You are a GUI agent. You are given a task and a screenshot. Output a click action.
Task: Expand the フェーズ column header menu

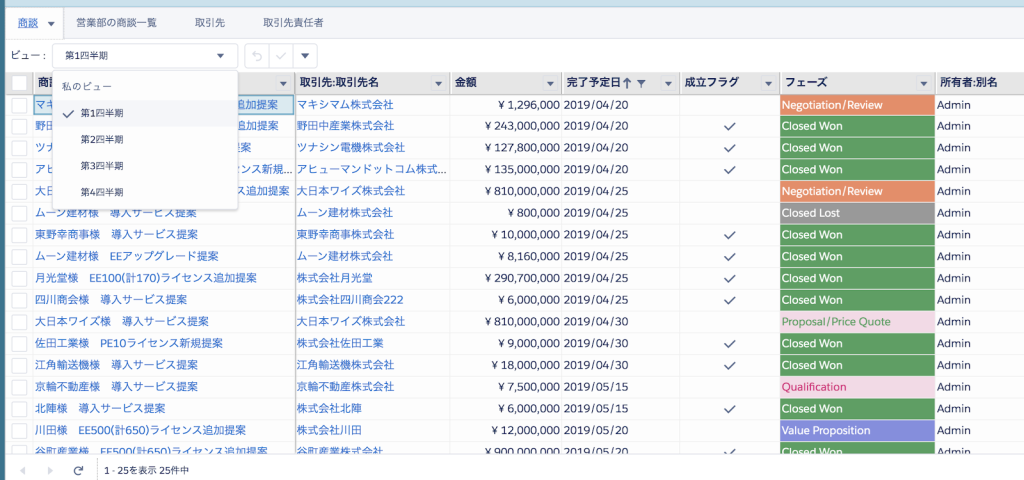tap(924, 82)
